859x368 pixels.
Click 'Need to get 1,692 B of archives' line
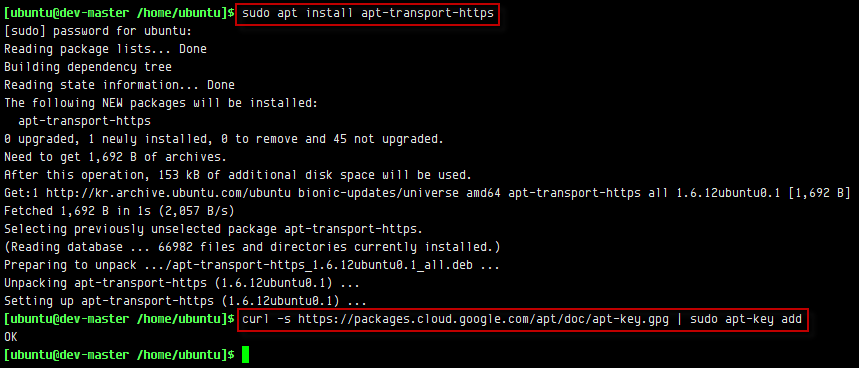[x=116, y=157]
